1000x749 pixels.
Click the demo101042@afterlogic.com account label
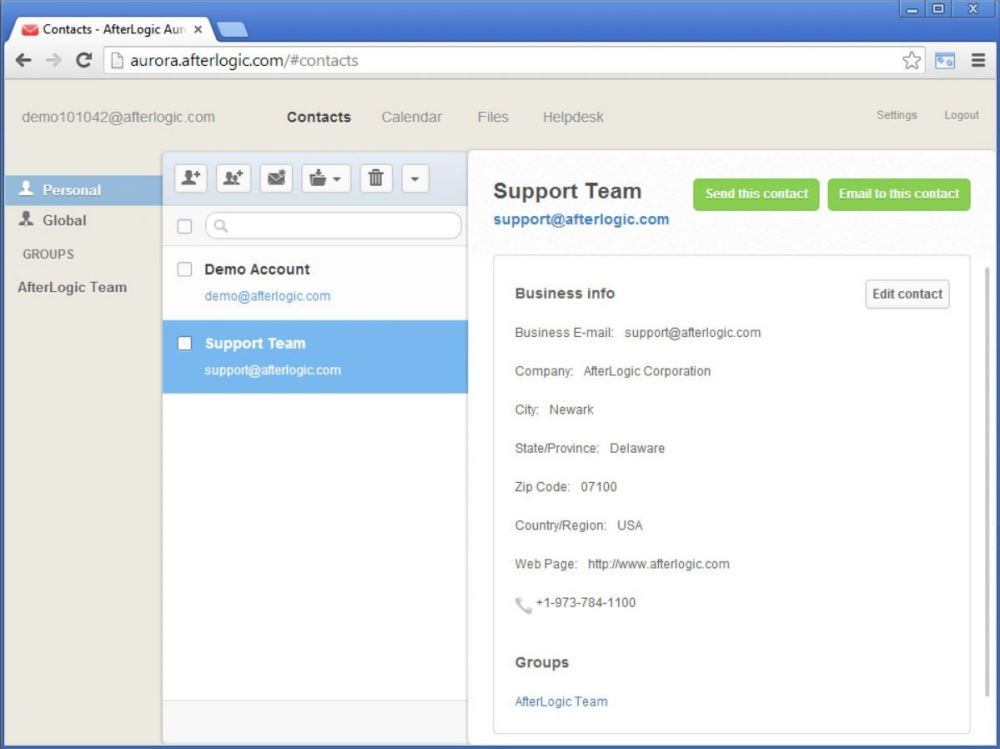pos(118,117)
